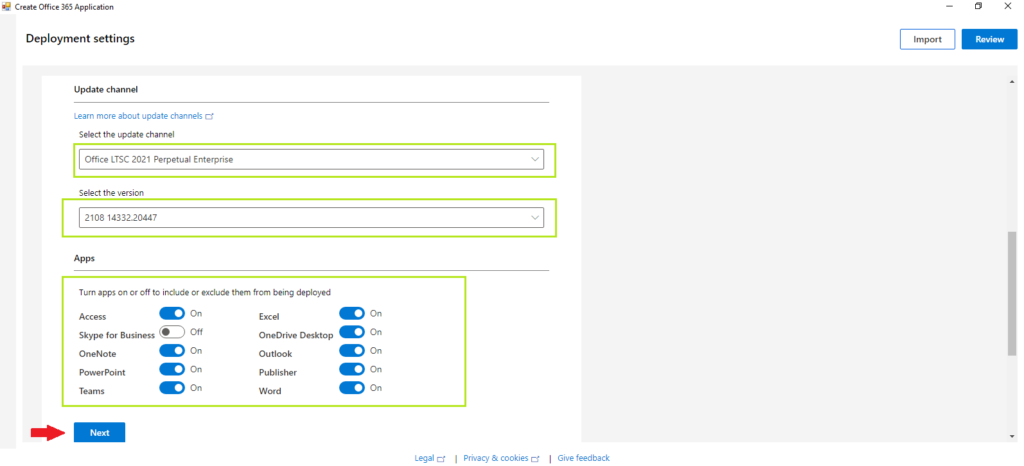Click the Review button

click(x=989, y=39)
